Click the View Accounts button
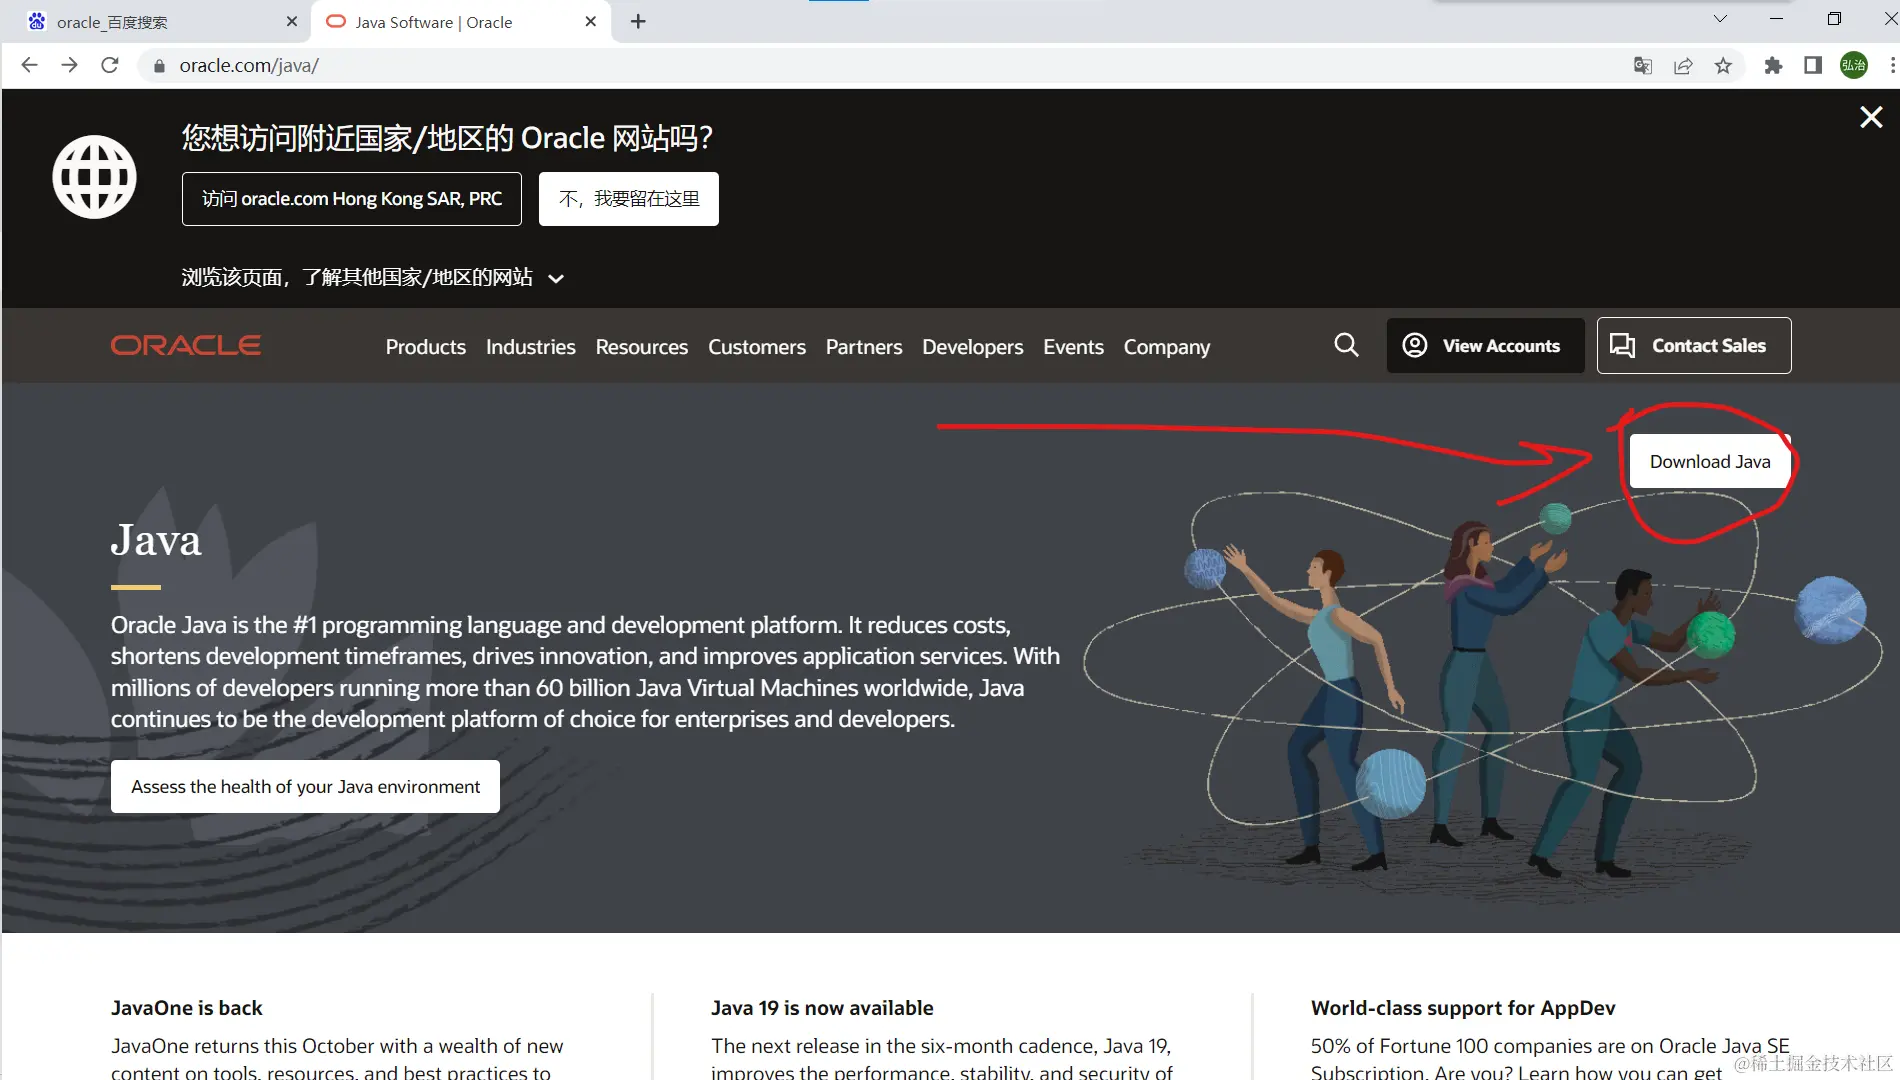This screenshot has width=1900, height=1080. [1486, 346]
